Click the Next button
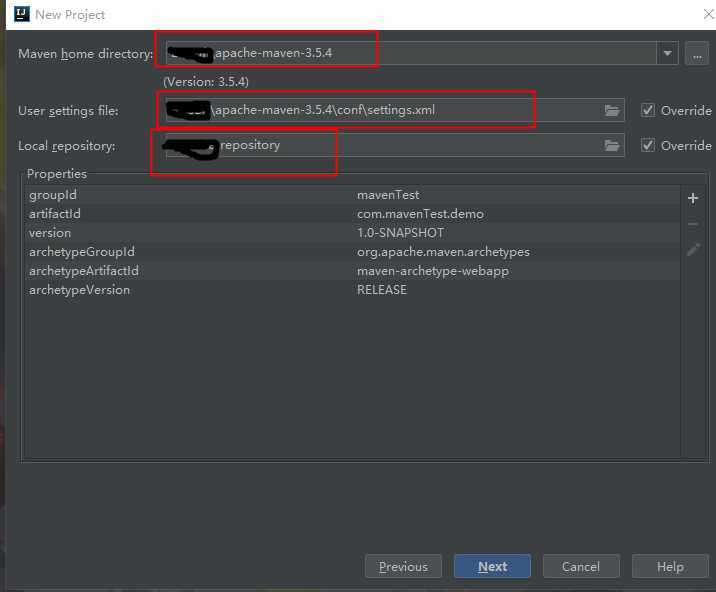 tap(492, 566)
